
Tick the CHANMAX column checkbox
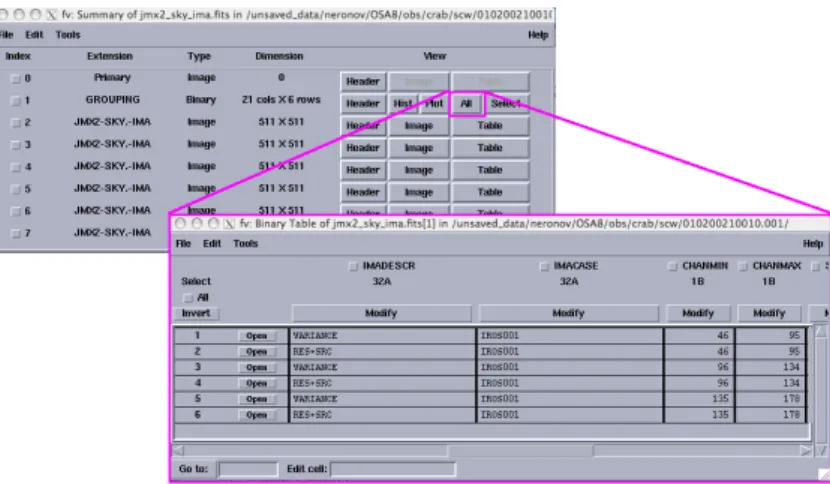click(743, 266)
